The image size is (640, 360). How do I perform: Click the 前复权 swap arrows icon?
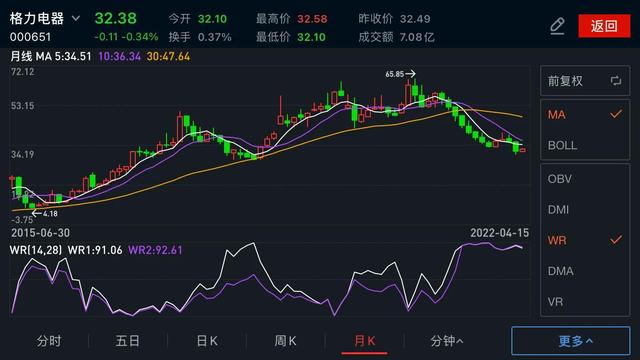tap(616, 81)
